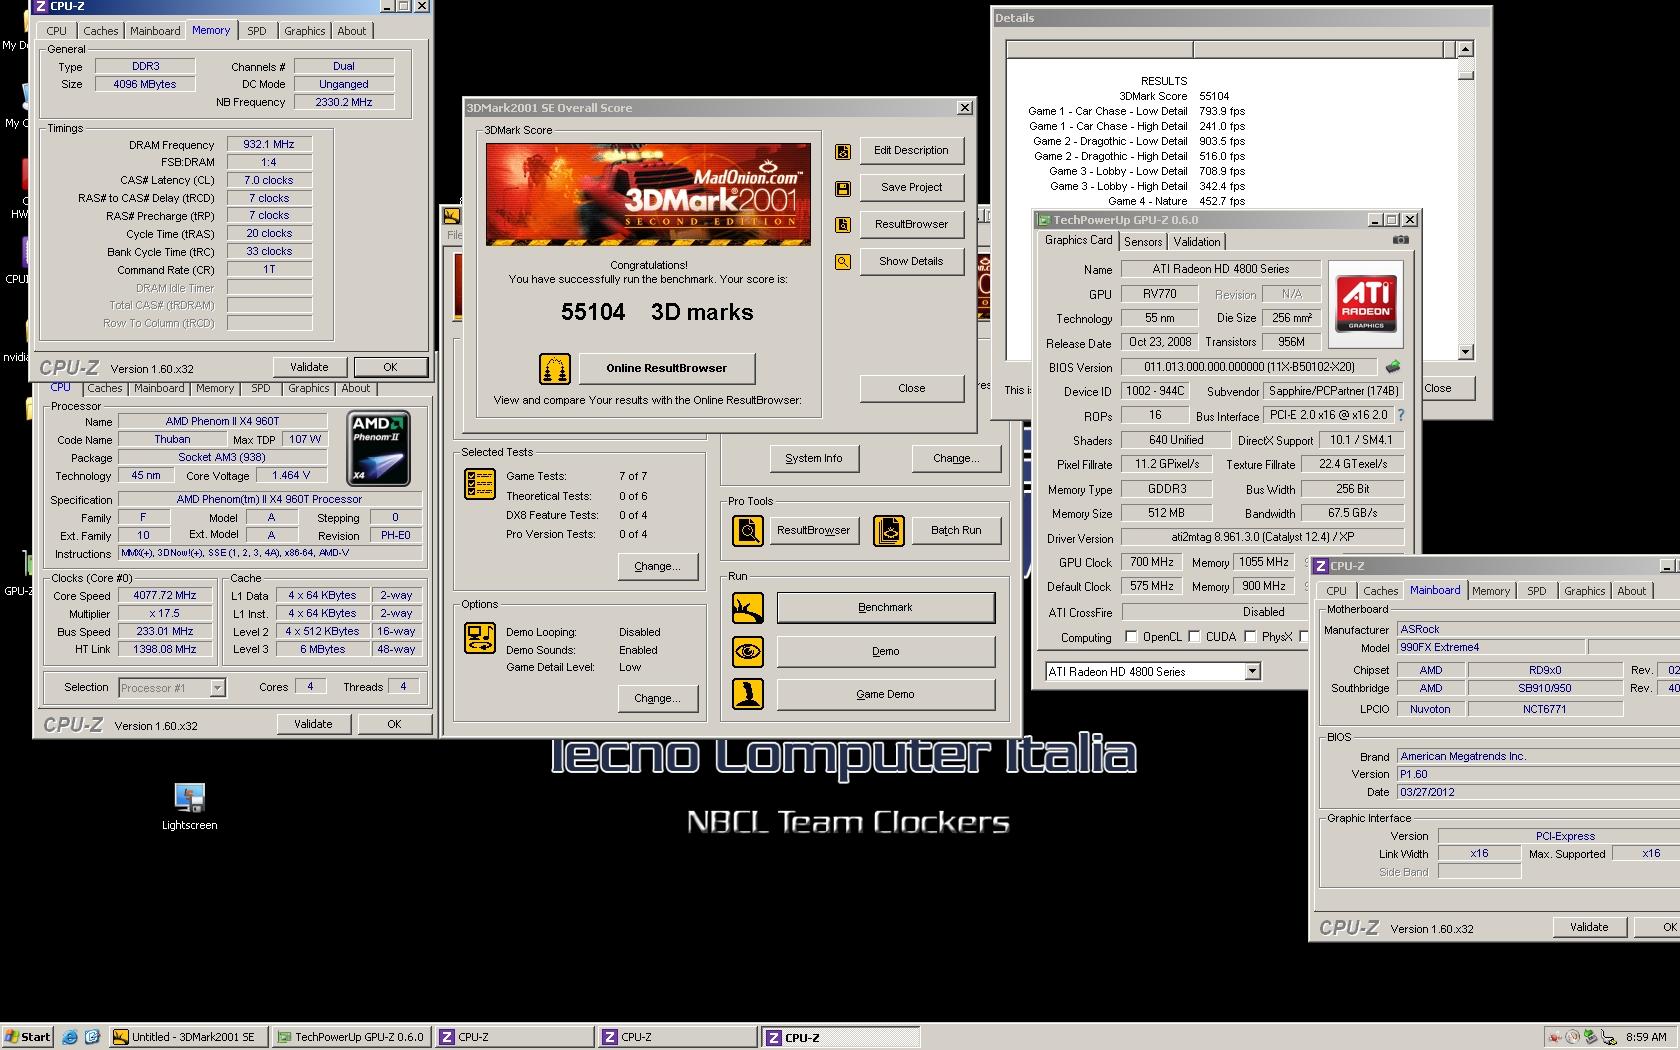Image resolution: width=1680 pixels, height=1050 pixels.
Task: Click the second quick launch browser icon
Action: click(92, 1037)
